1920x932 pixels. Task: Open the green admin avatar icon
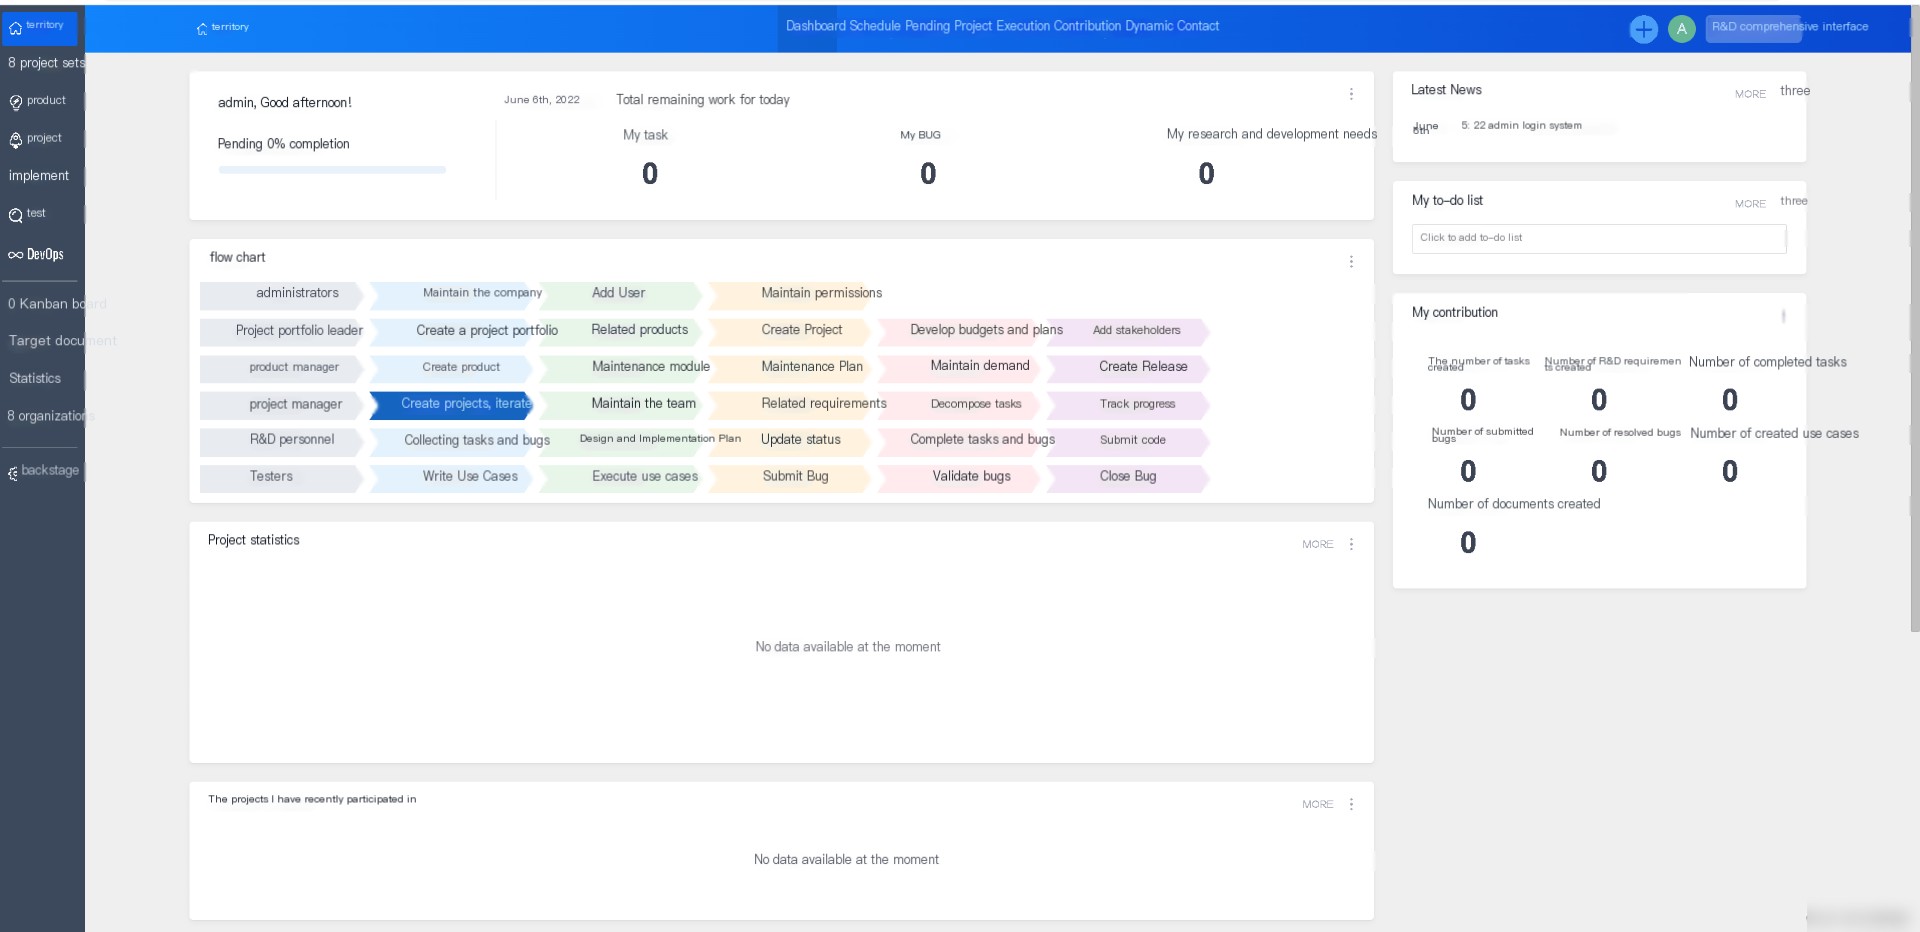[x=1682, y=29]
